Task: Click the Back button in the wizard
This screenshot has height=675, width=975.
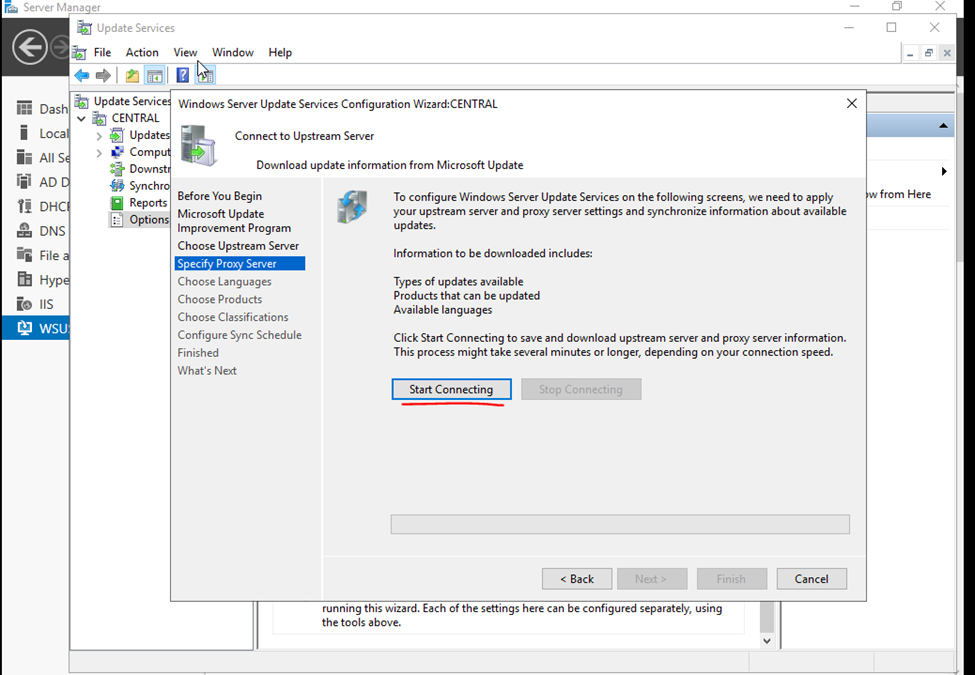Action: coord(576,579)
